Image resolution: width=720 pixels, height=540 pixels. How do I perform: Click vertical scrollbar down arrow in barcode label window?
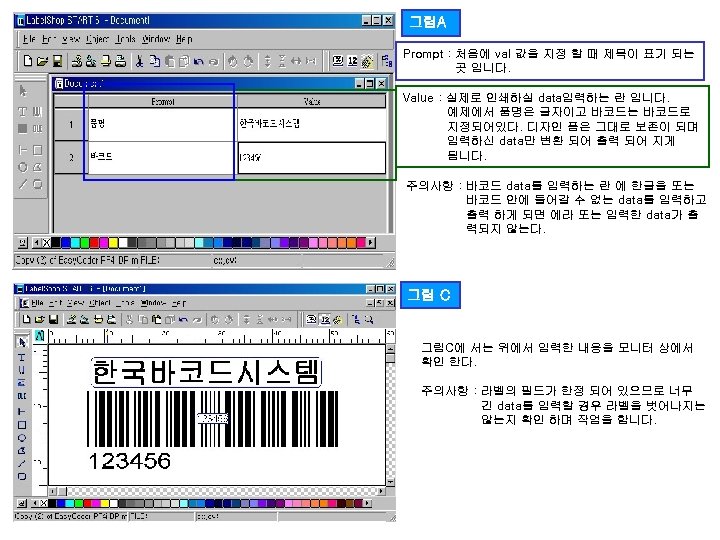390,482
